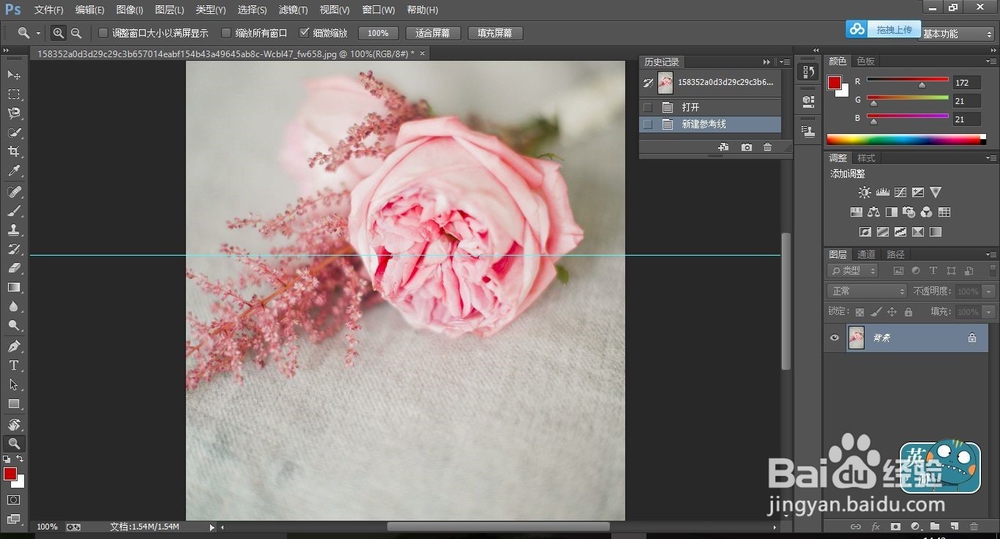Select the Rectangular Marquee tool

pyautogui.click(x=13, y=94)
